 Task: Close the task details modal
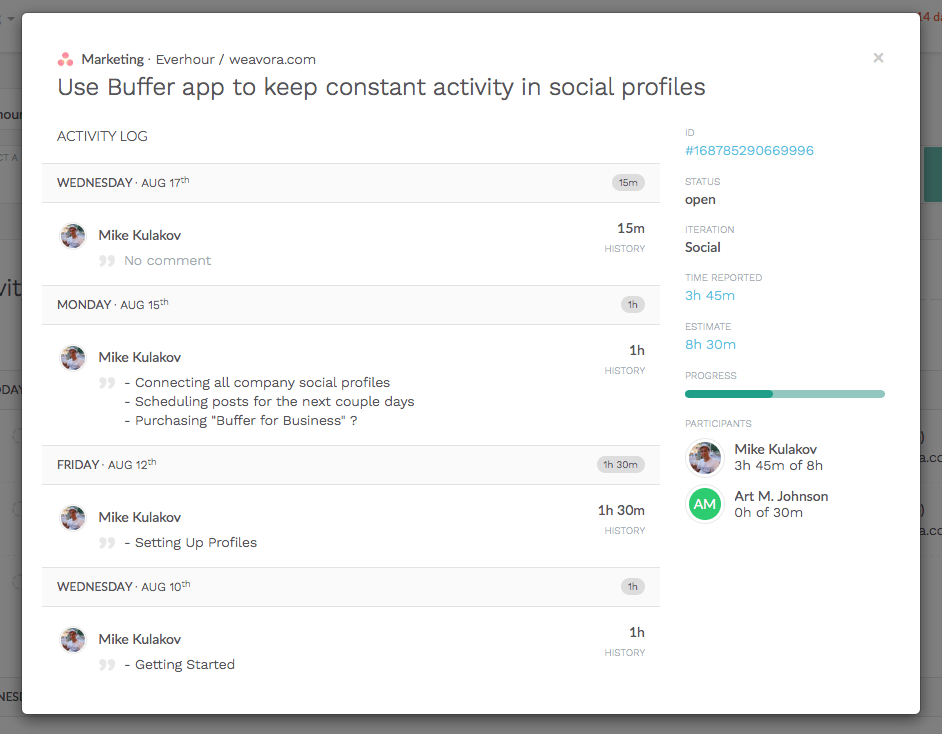click(x=878, y=58)
